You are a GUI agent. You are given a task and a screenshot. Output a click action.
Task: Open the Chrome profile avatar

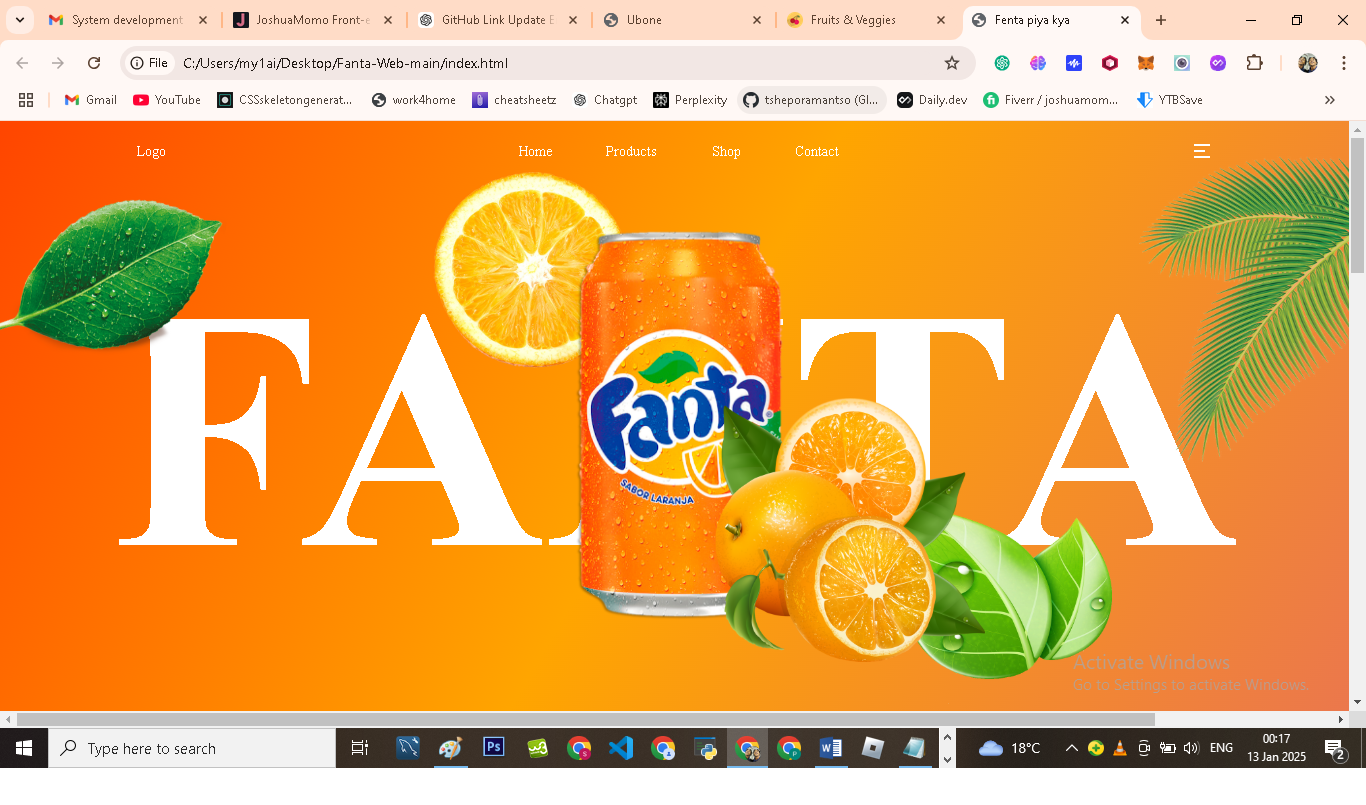coord(1308,63)
